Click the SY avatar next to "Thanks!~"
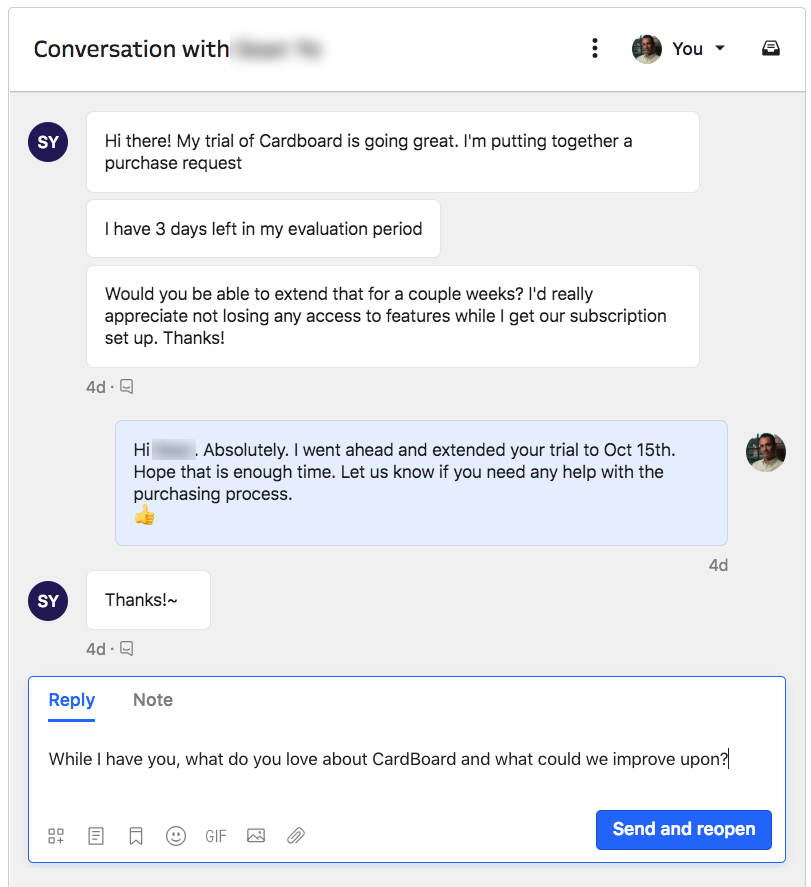Screen dimensions: 811x887 [48, 601]
